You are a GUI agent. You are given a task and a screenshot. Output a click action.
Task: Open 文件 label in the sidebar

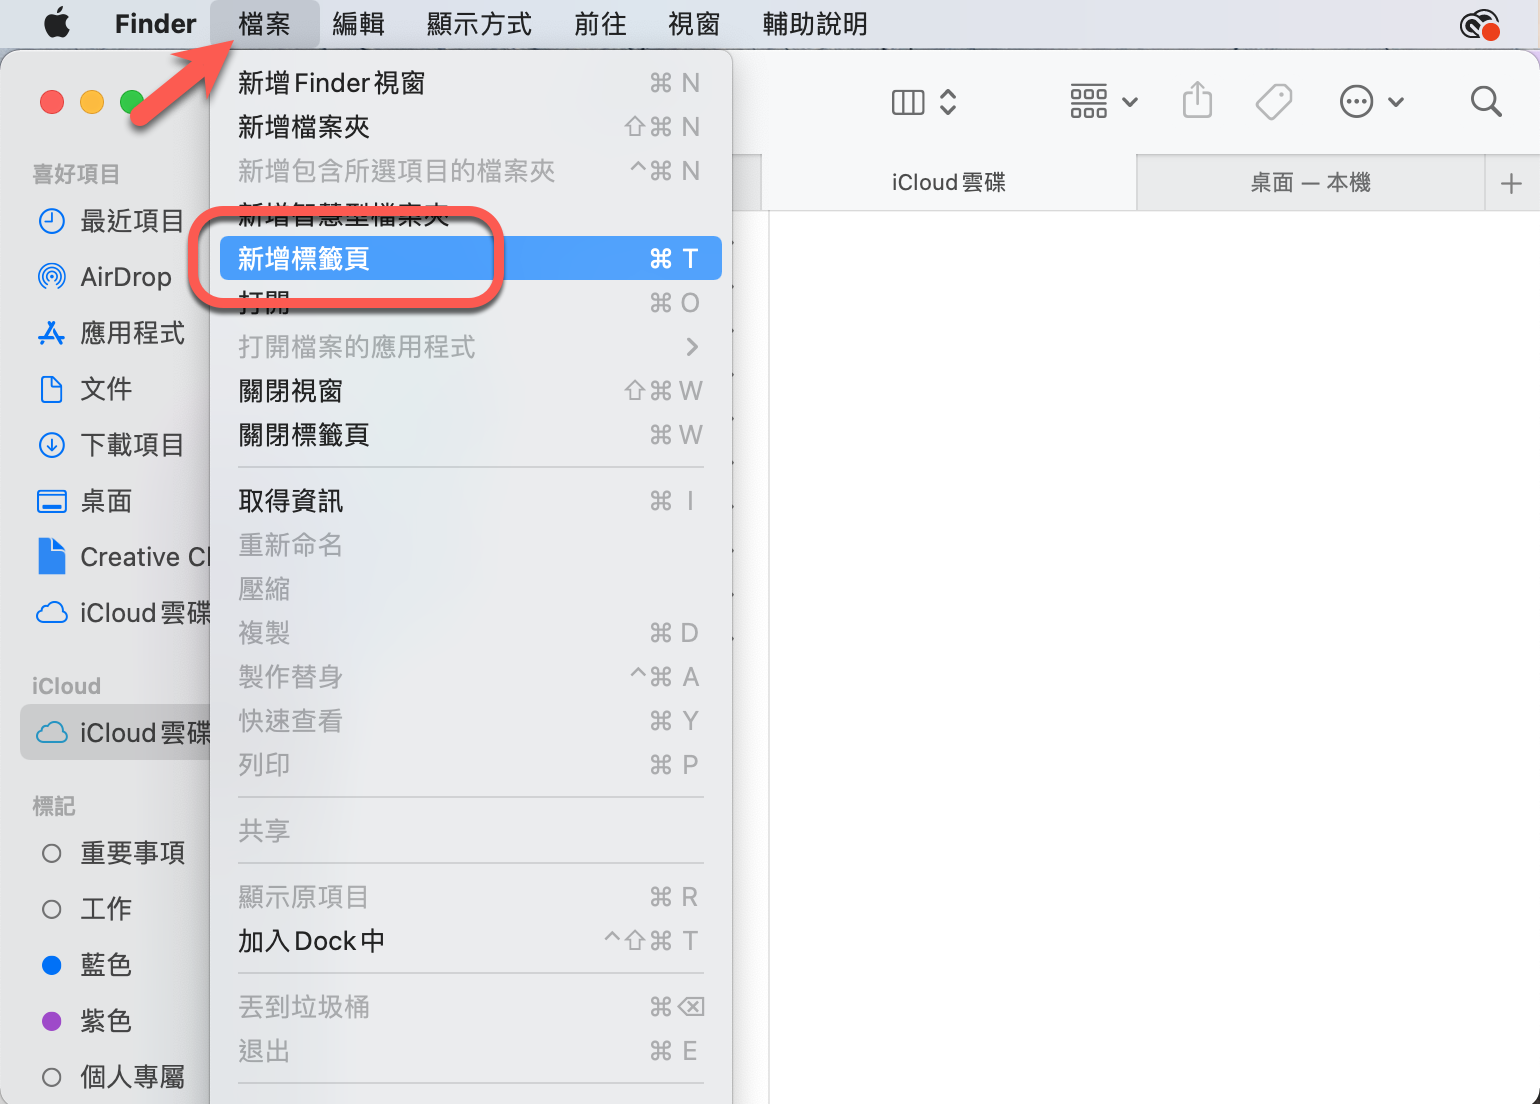click(x=106, y=389)
